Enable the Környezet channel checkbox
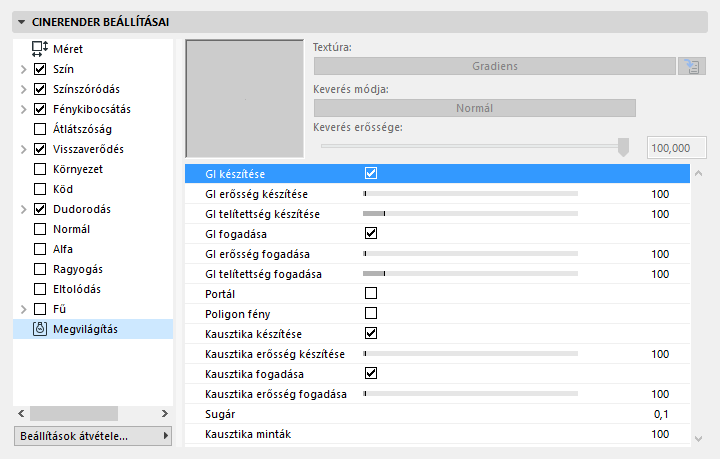This screenshot has width=720, height=459. pyautogui.click(x=40, y=169)
